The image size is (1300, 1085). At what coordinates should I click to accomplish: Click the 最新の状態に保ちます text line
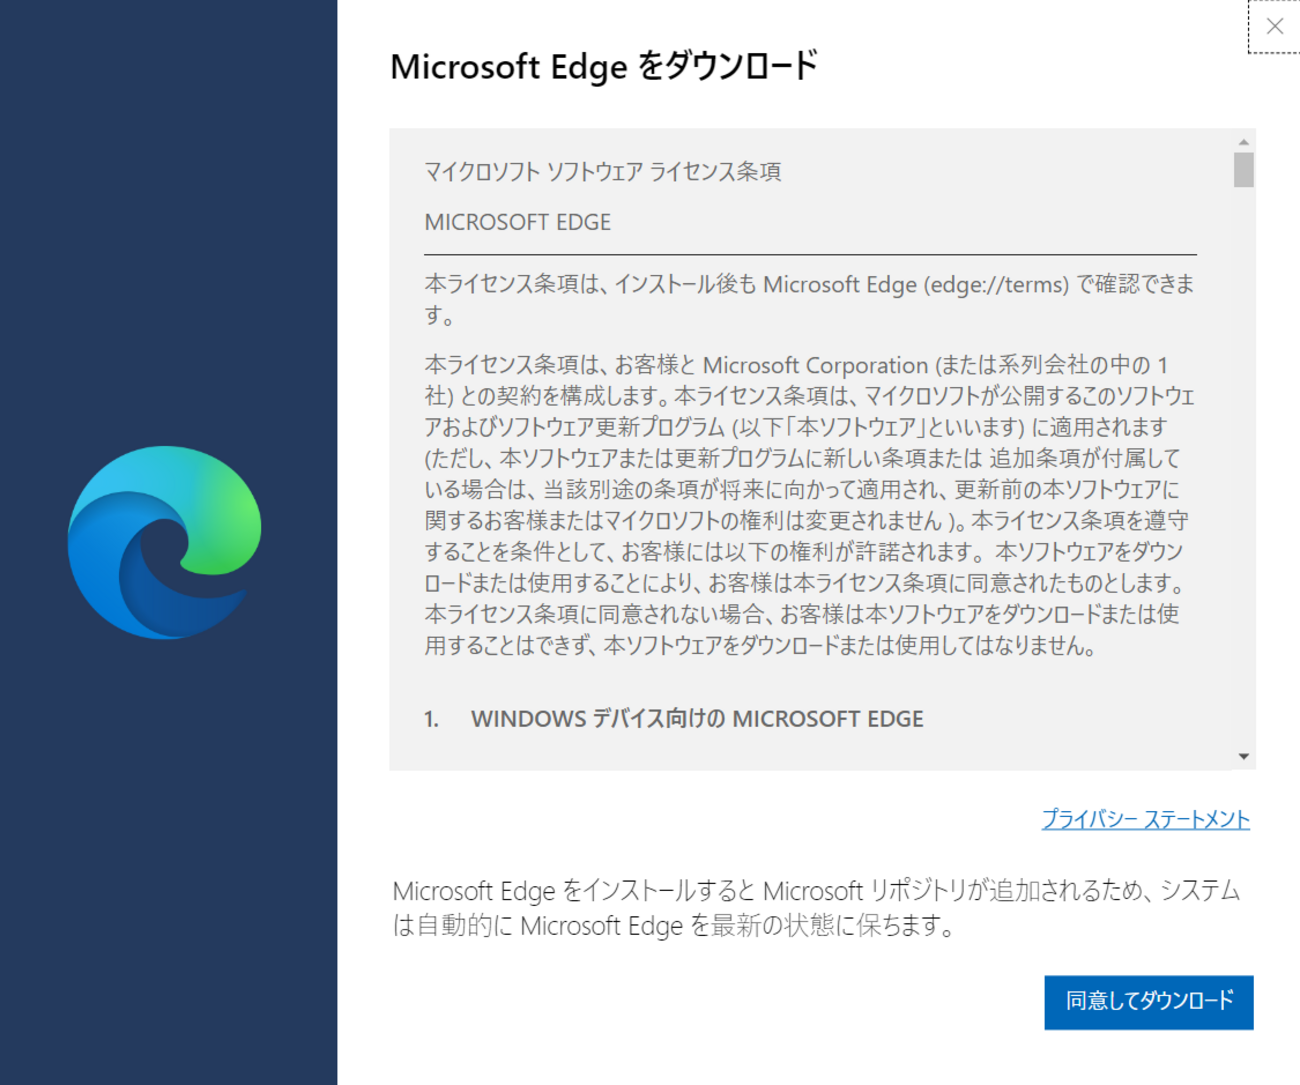672,926
